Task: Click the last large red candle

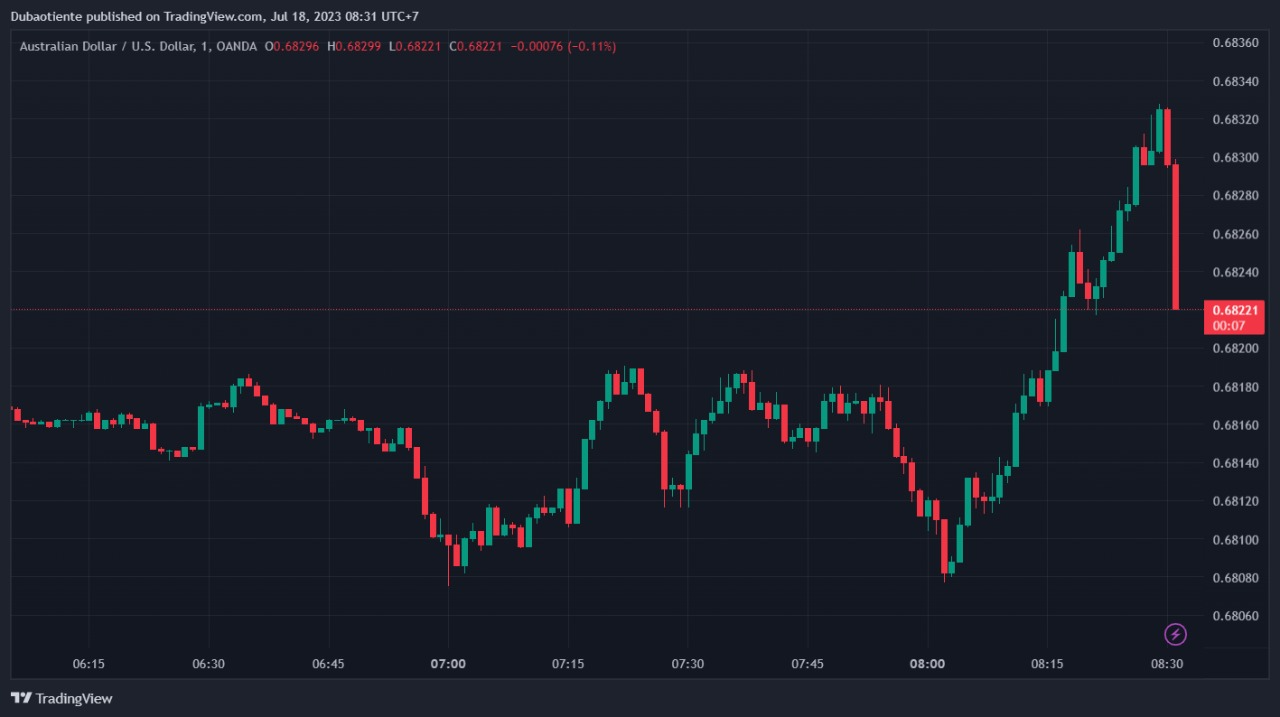Action: coord(1176,237)
